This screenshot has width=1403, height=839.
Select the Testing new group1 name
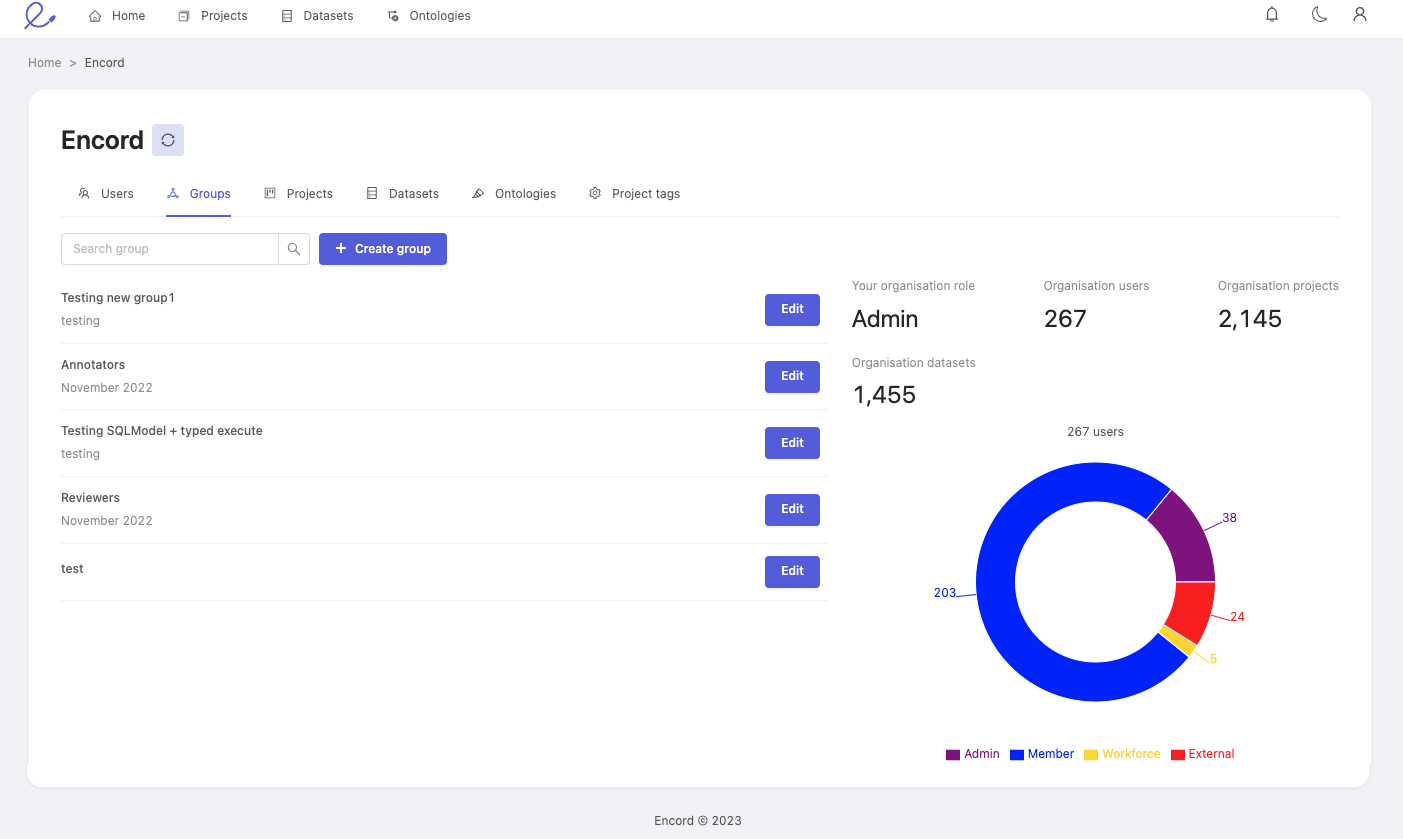118,298
